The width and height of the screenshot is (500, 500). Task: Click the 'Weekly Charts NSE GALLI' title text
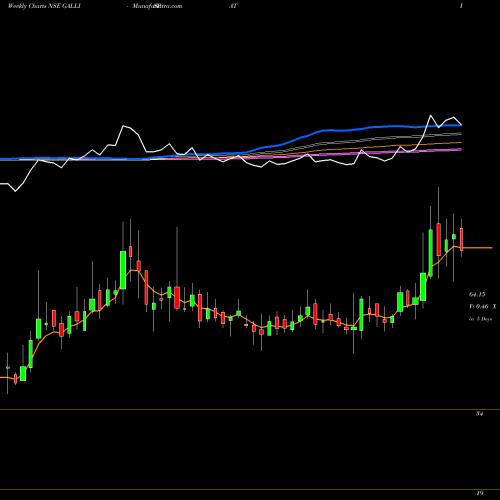44,6
